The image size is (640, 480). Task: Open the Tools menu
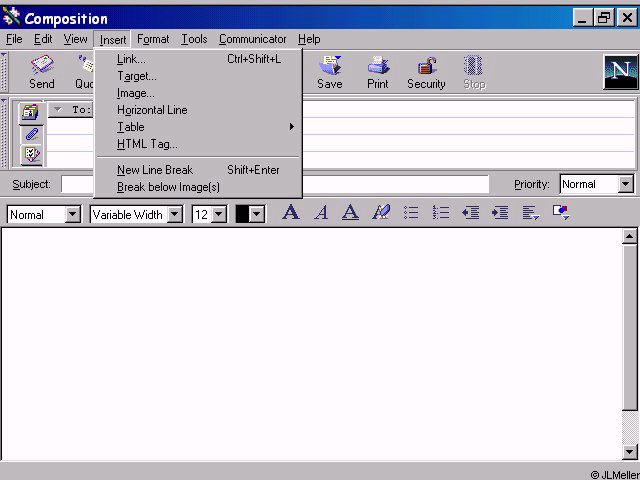point(194,39)
